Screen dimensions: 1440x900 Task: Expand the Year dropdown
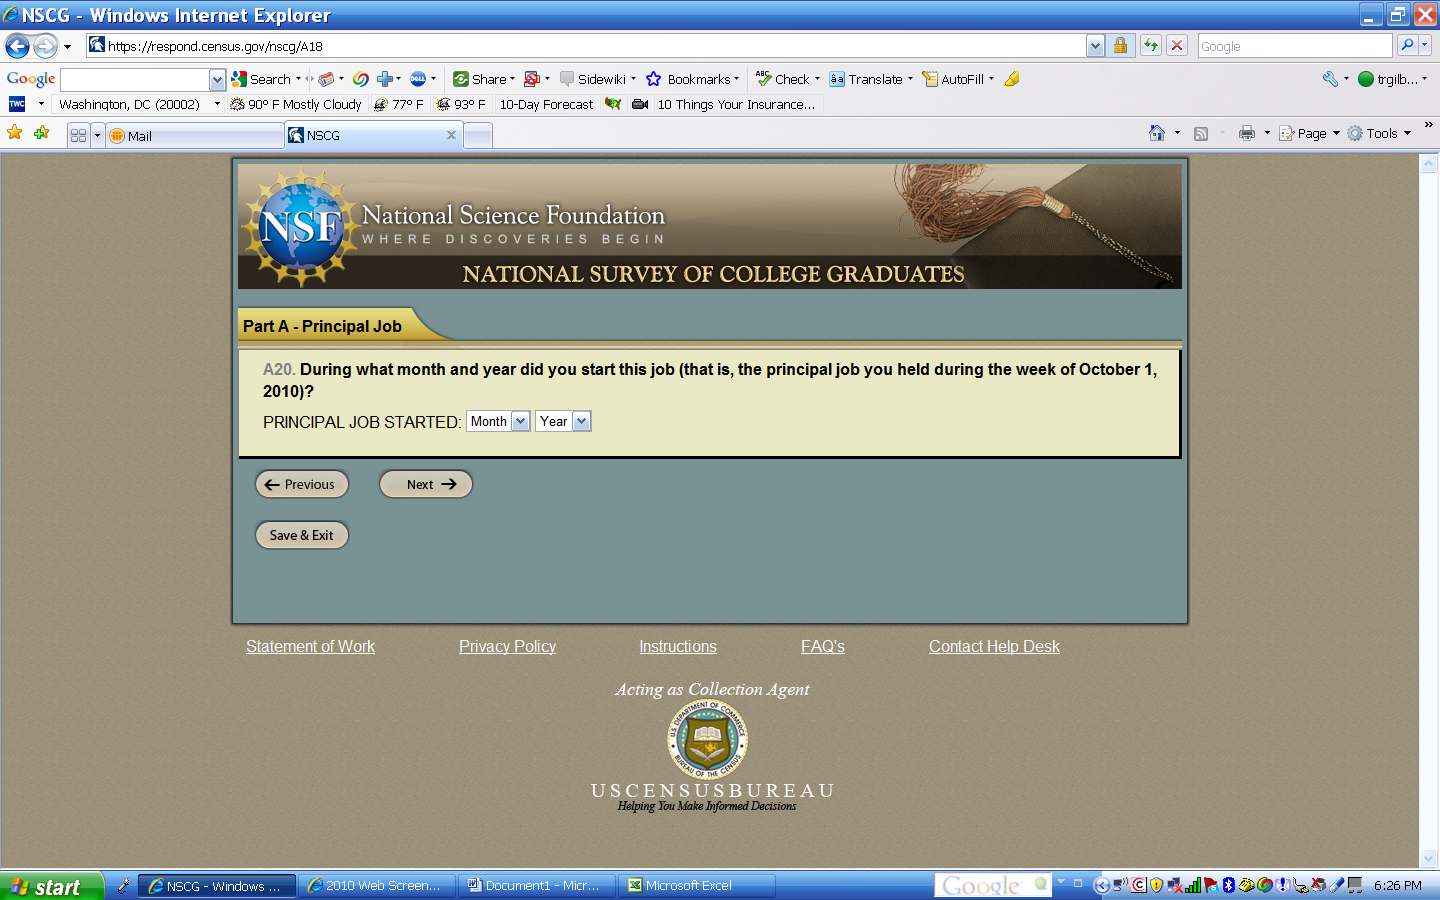click(x=563, y=421)
